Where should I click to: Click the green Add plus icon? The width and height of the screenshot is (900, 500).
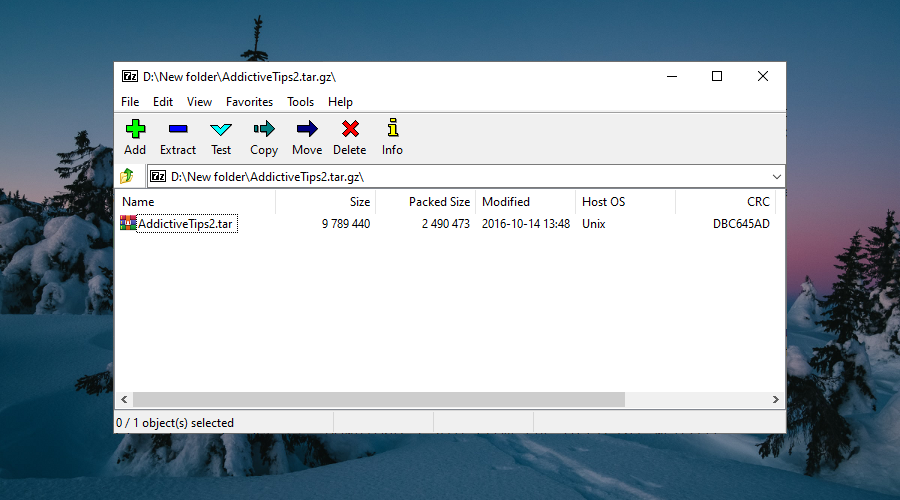[x=135, y=129]
